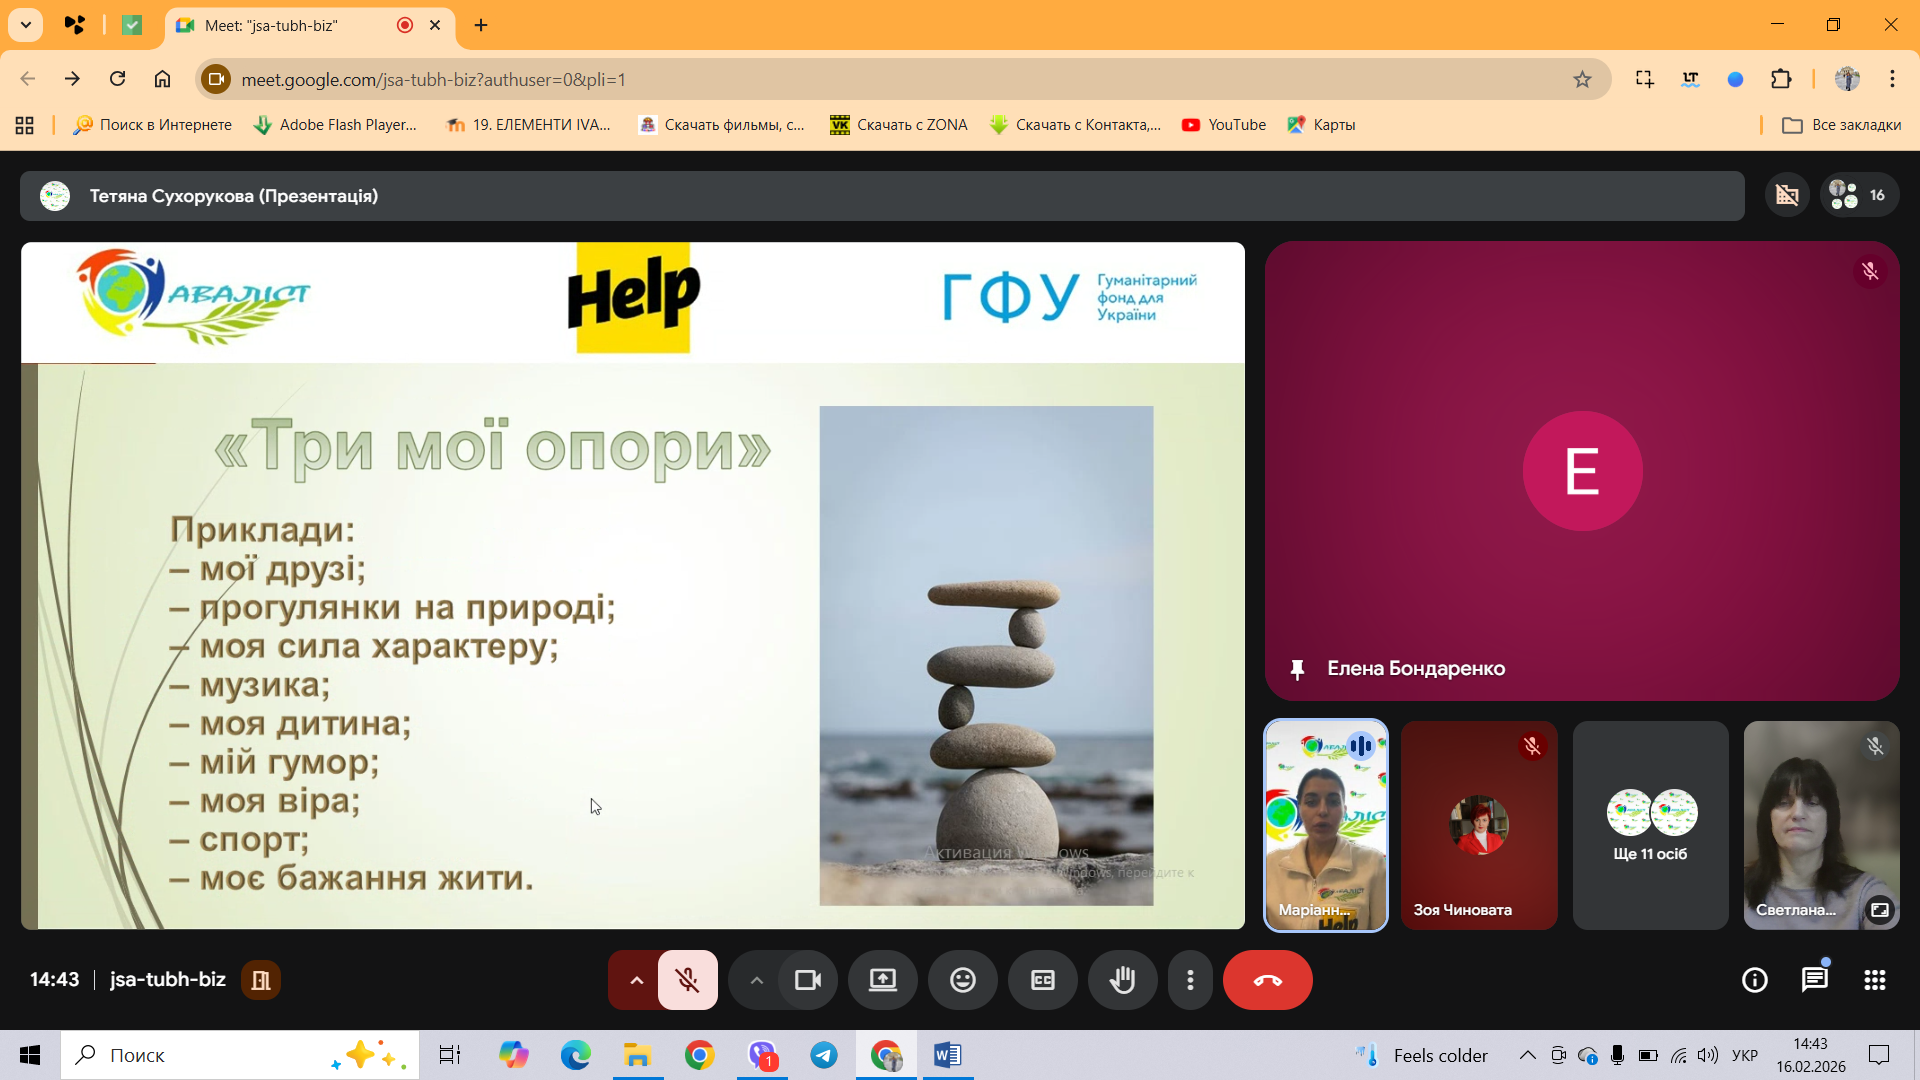Expand audio settings chevron beside microphone
1920x1080 pixels.
pyautogui.click(x=636, y=980)
